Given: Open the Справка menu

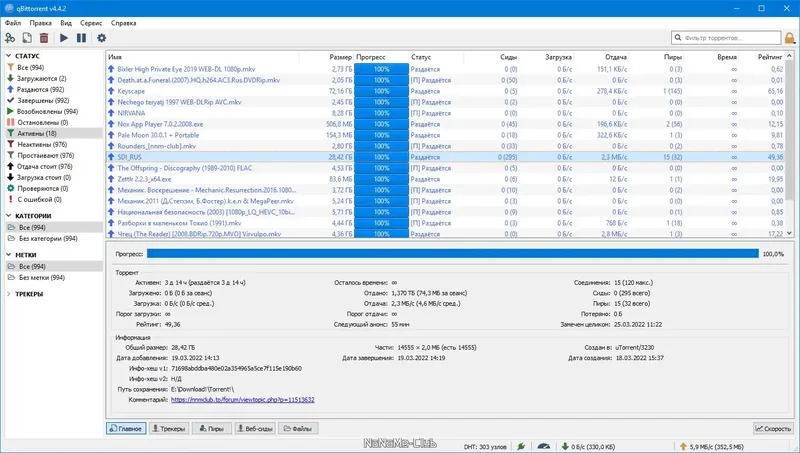Looking at the screenshot, I should point(123,23).
